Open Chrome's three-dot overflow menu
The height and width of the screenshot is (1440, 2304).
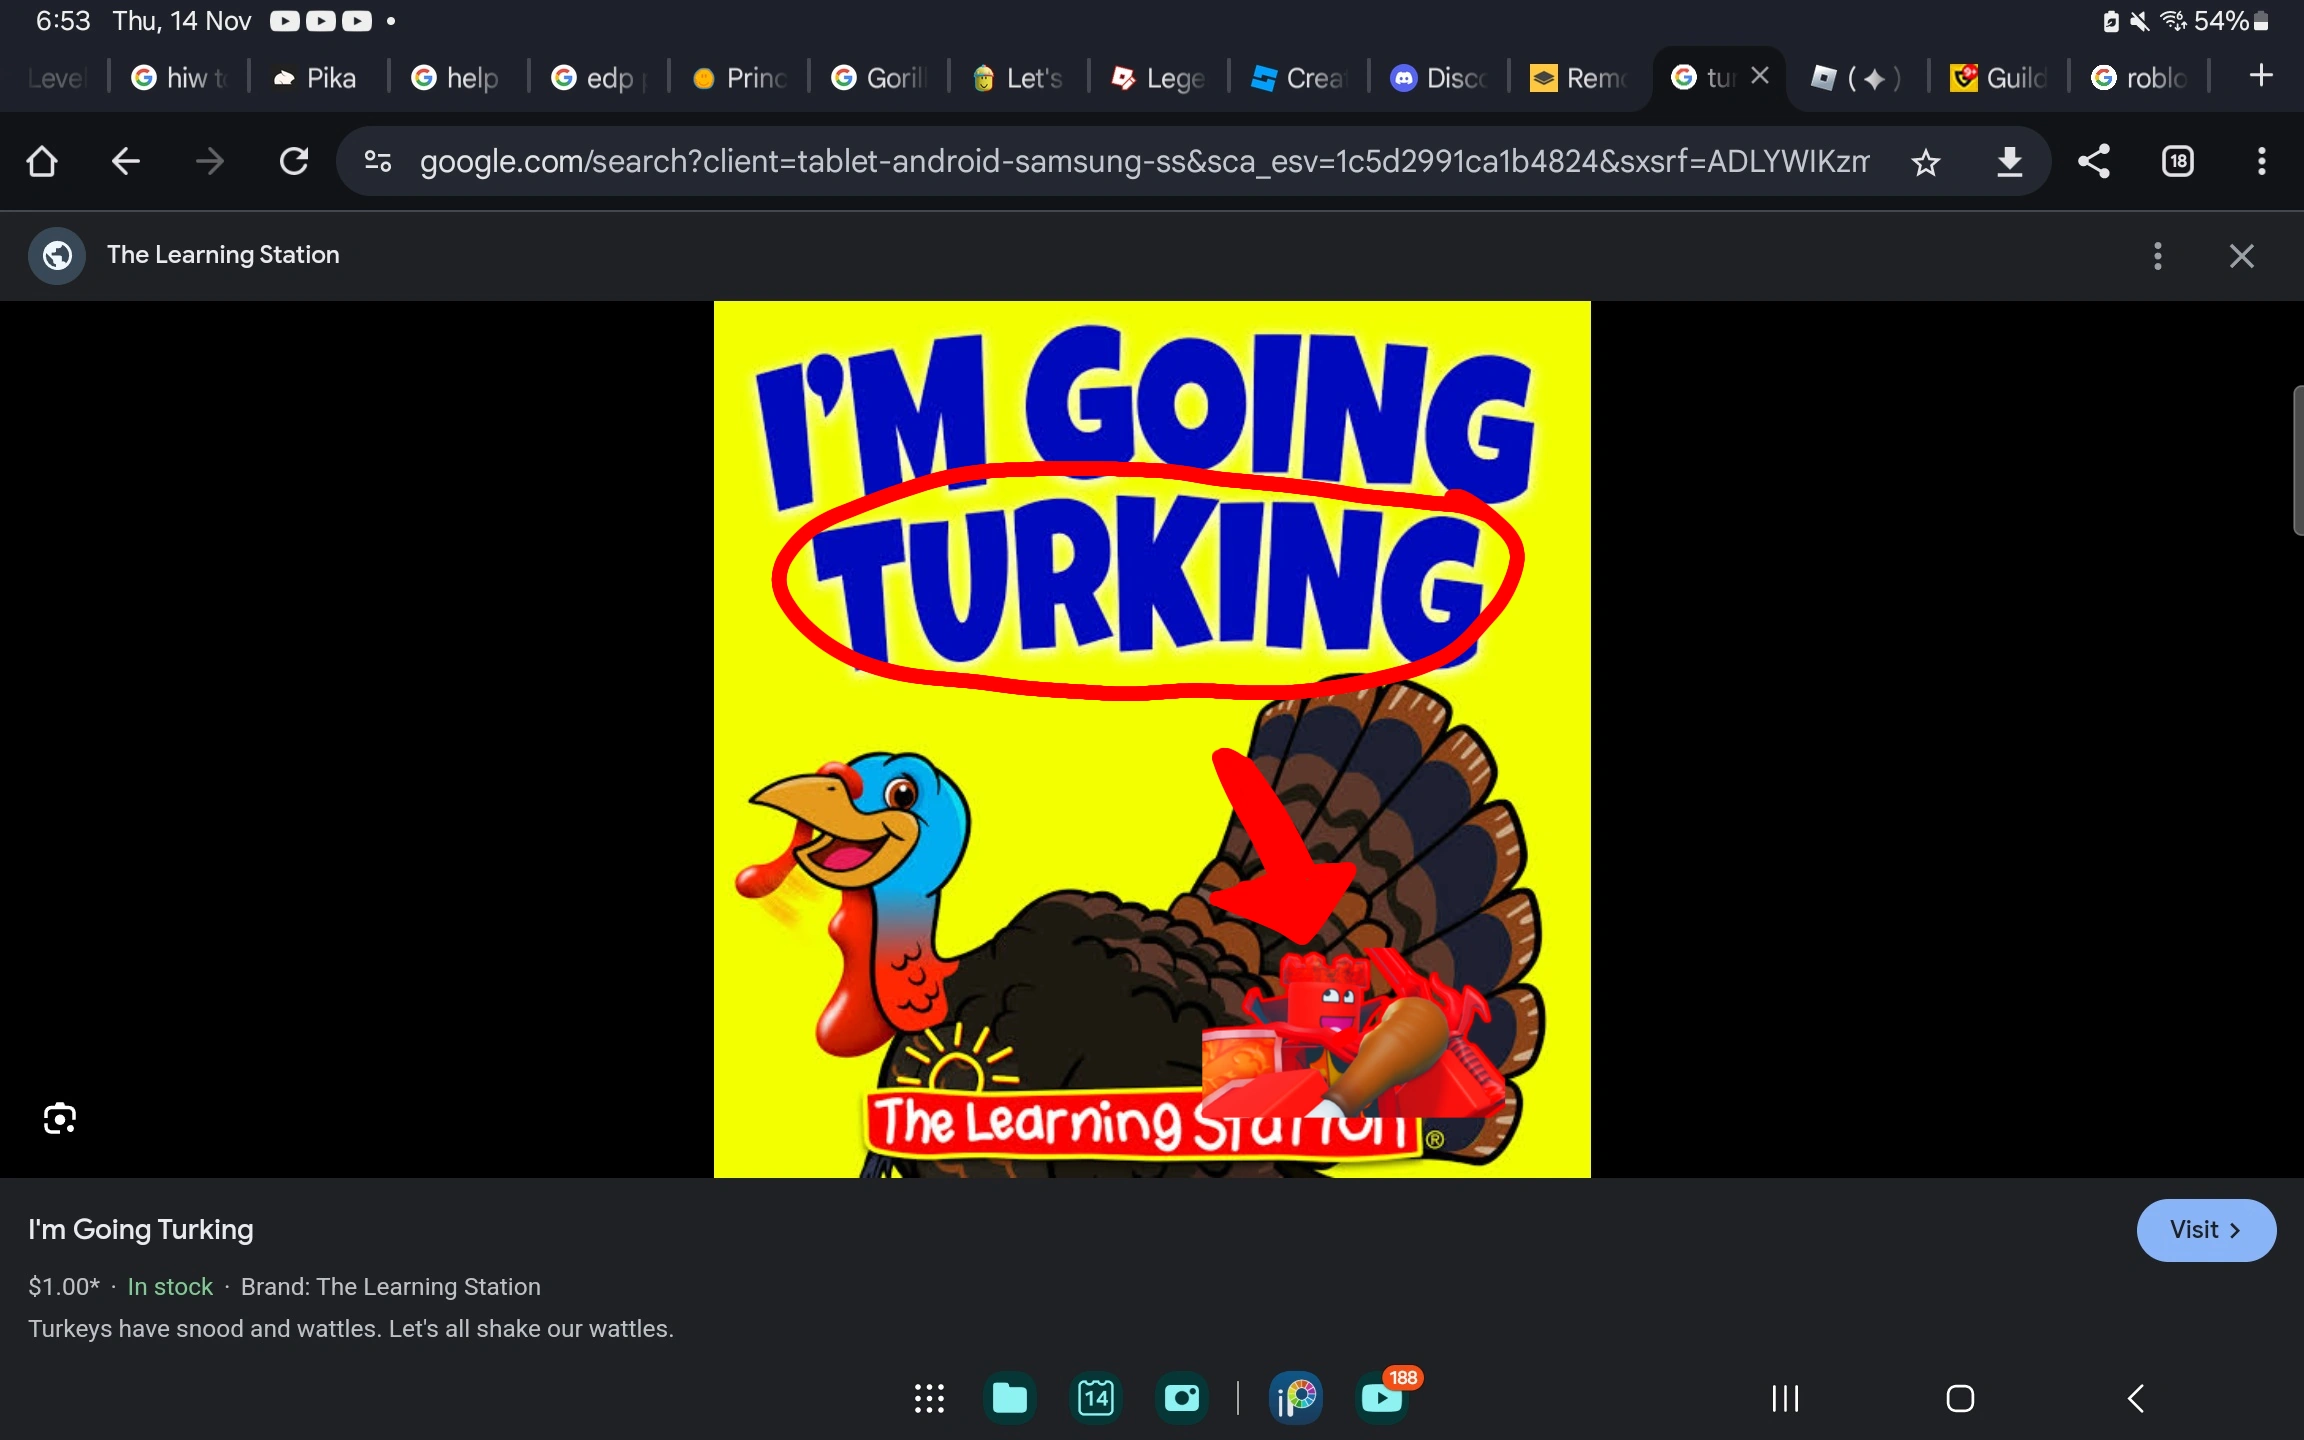pyautogui.click(x=2260, y=161)
